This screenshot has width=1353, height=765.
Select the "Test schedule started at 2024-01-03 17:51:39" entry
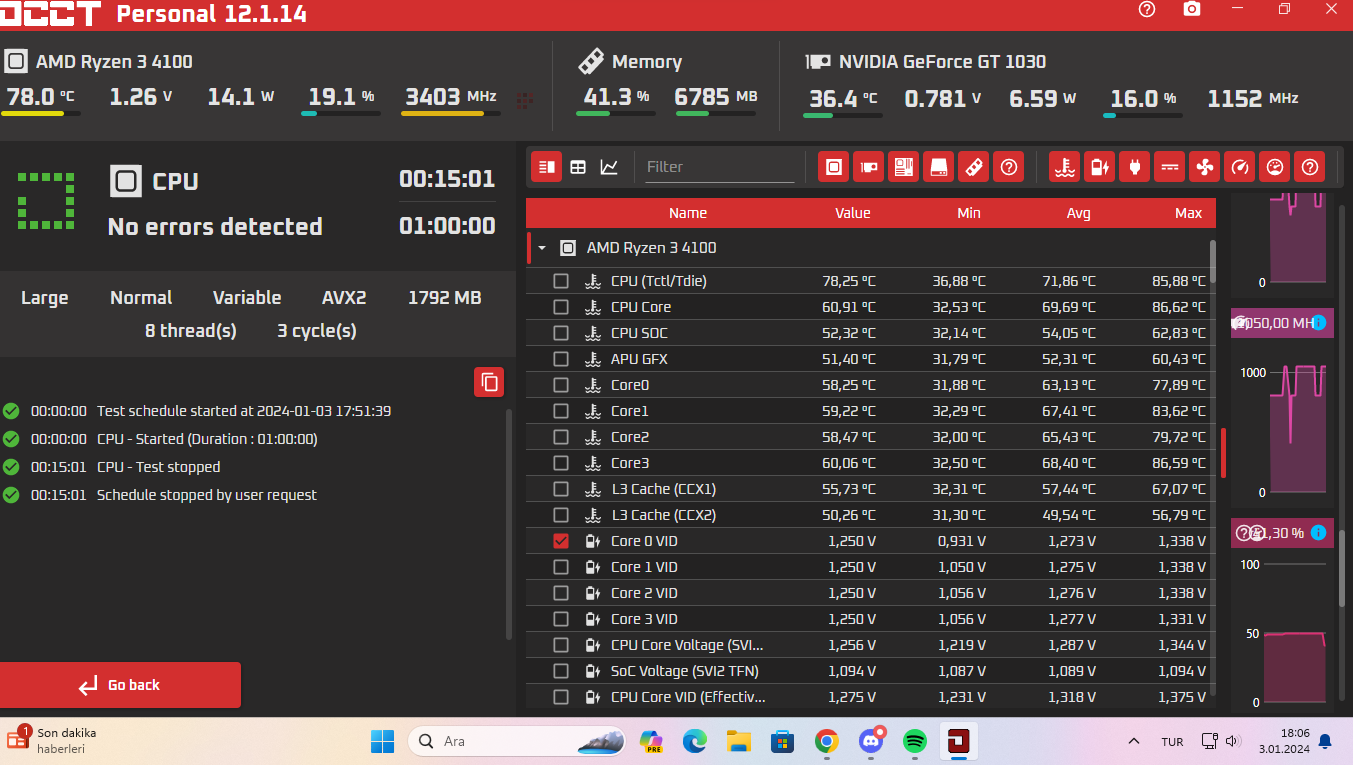(x=243, y=411)
